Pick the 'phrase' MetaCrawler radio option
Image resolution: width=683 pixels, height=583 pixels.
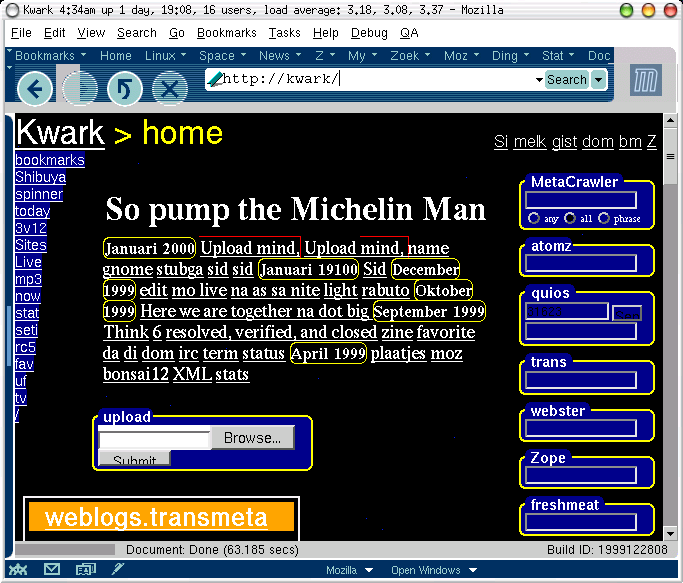(x=604, y=218)
